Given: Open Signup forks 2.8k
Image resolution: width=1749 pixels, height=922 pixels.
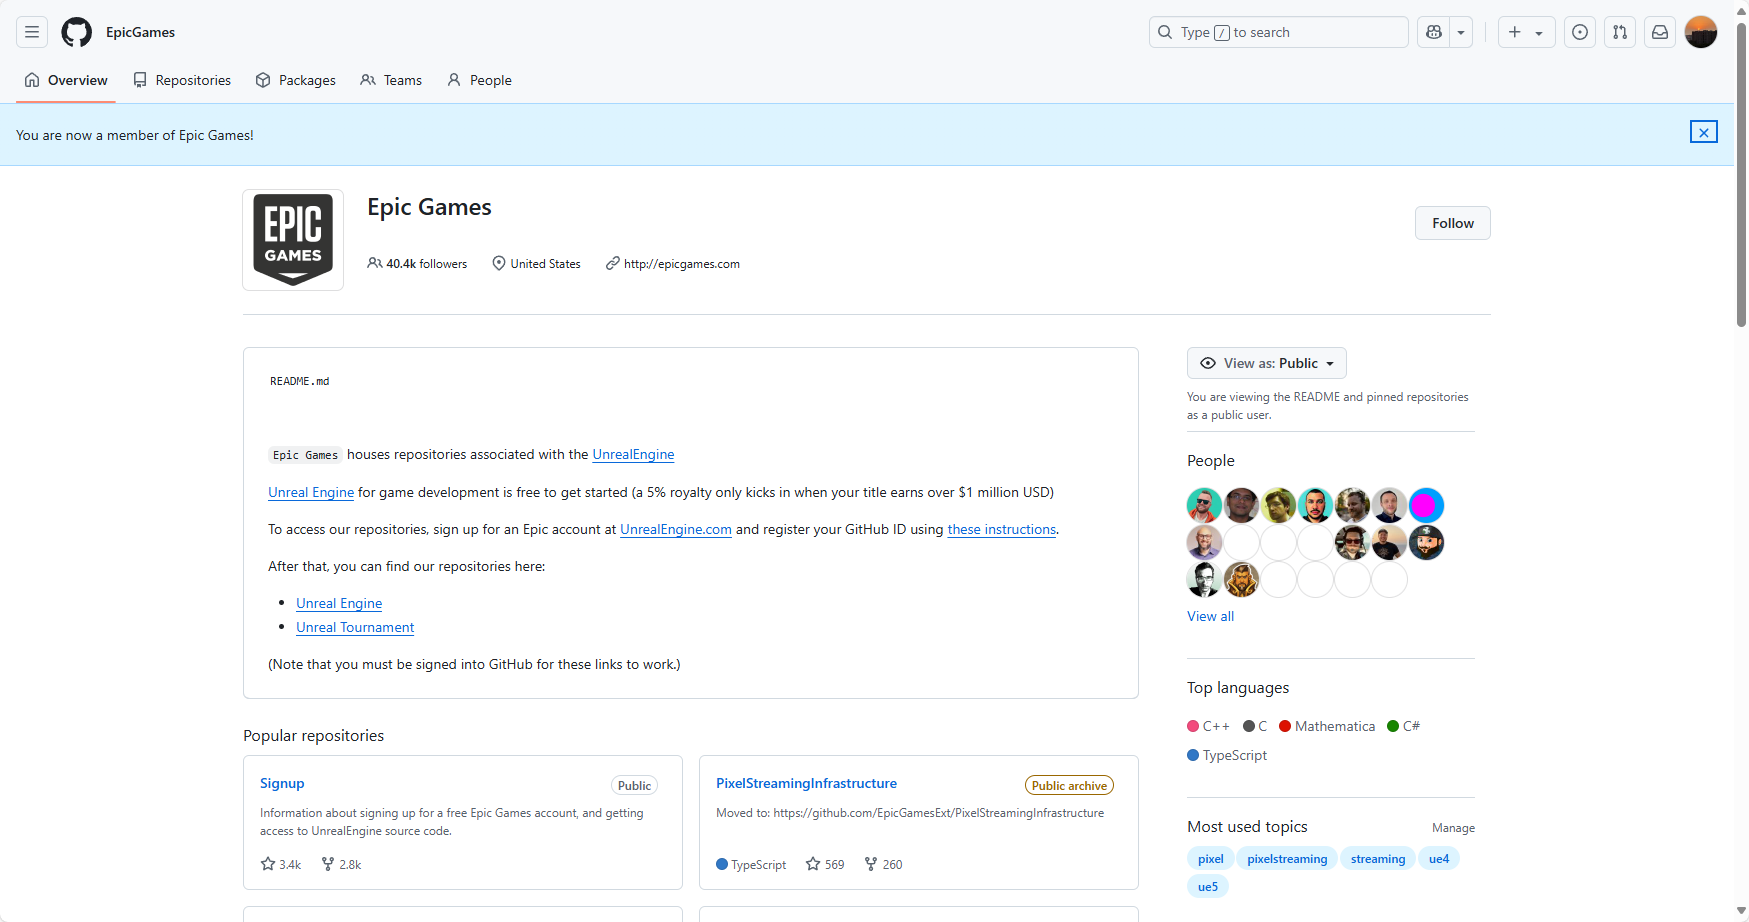Looking at the screenshot, I should point(341,864).
